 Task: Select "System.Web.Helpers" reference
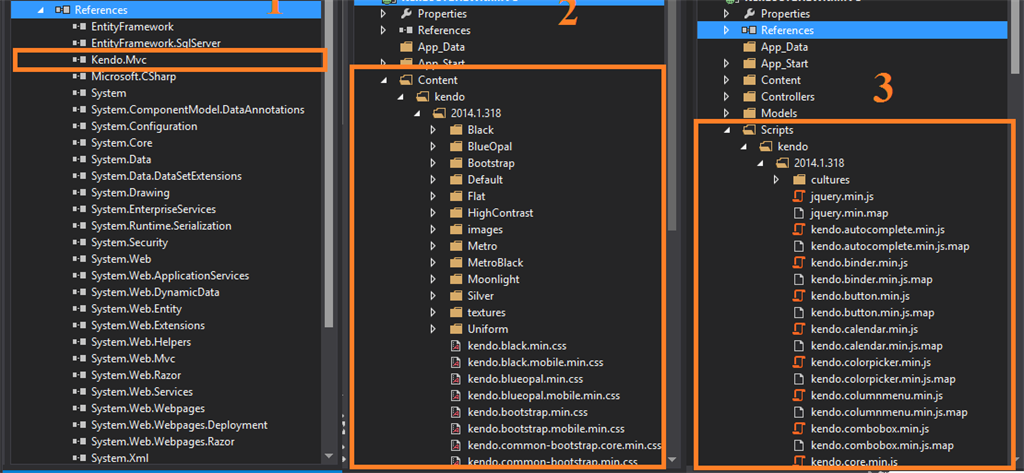click(x=140, y=342)
